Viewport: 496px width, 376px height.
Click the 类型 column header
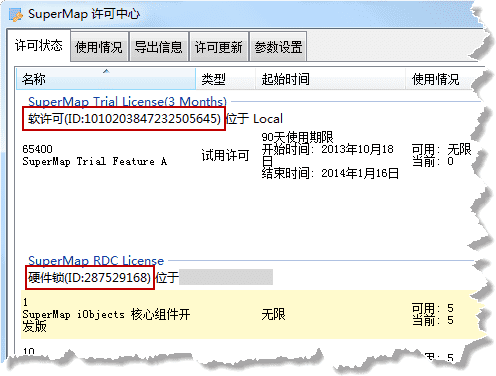[x=225, y=79]
